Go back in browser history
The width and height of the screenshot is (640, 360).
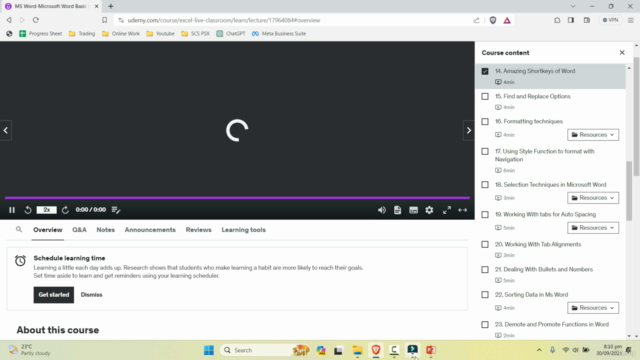9,20
